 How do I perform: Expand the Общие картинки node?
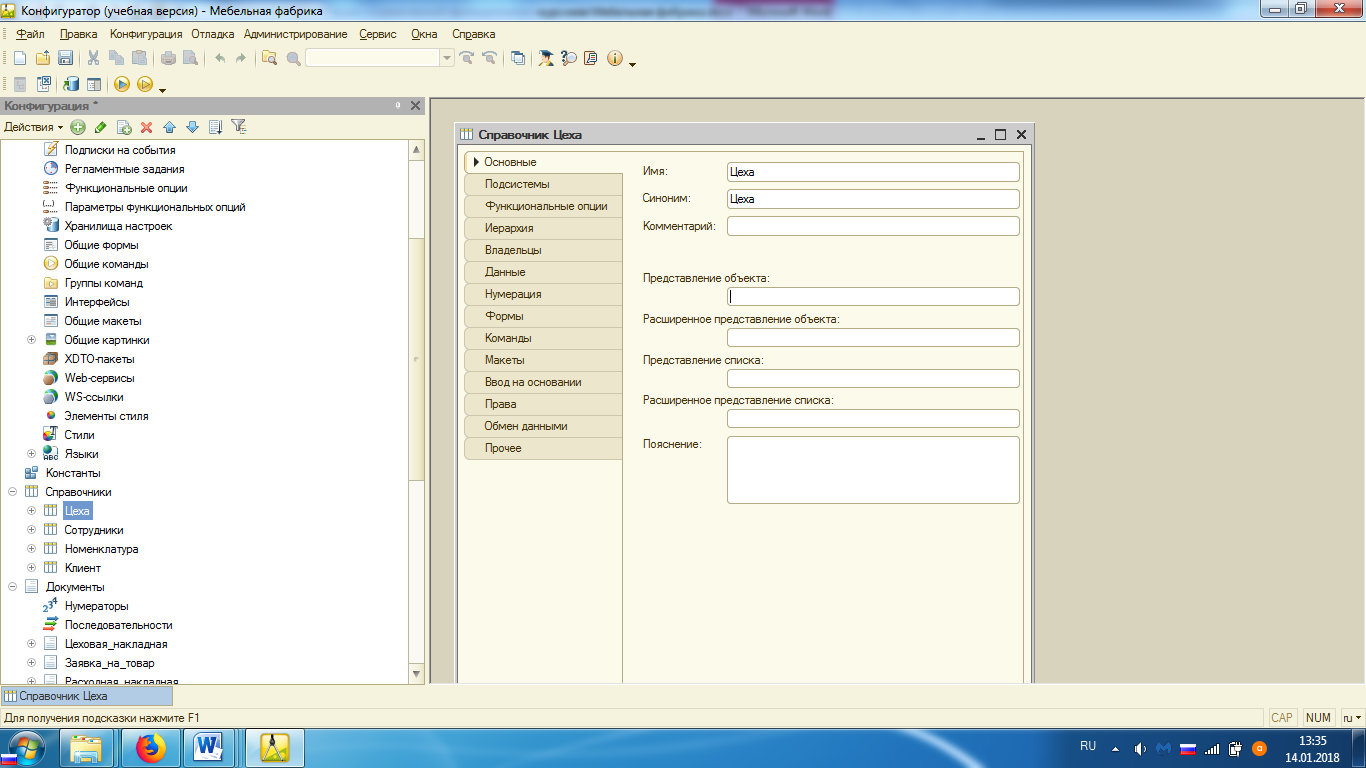click(31, 340)
